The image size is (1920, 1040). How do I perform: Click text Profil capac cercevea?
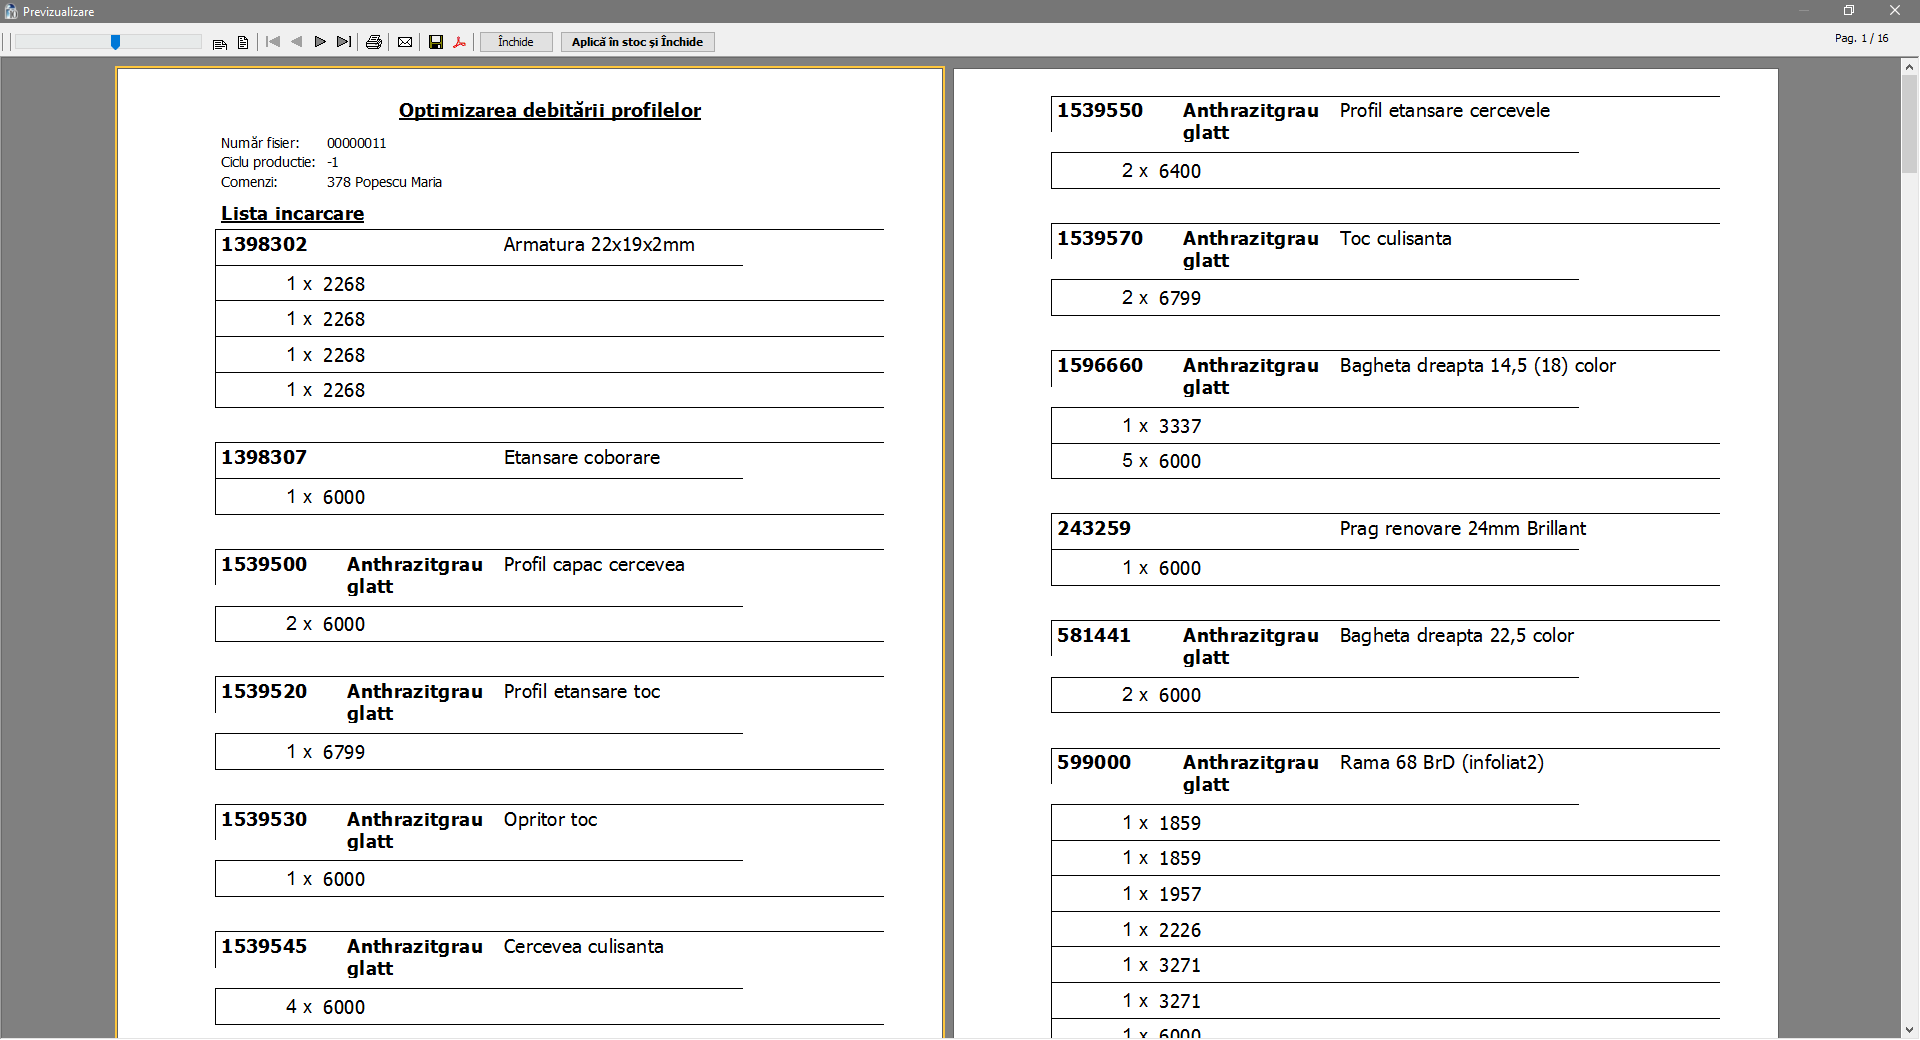(594, 564)
